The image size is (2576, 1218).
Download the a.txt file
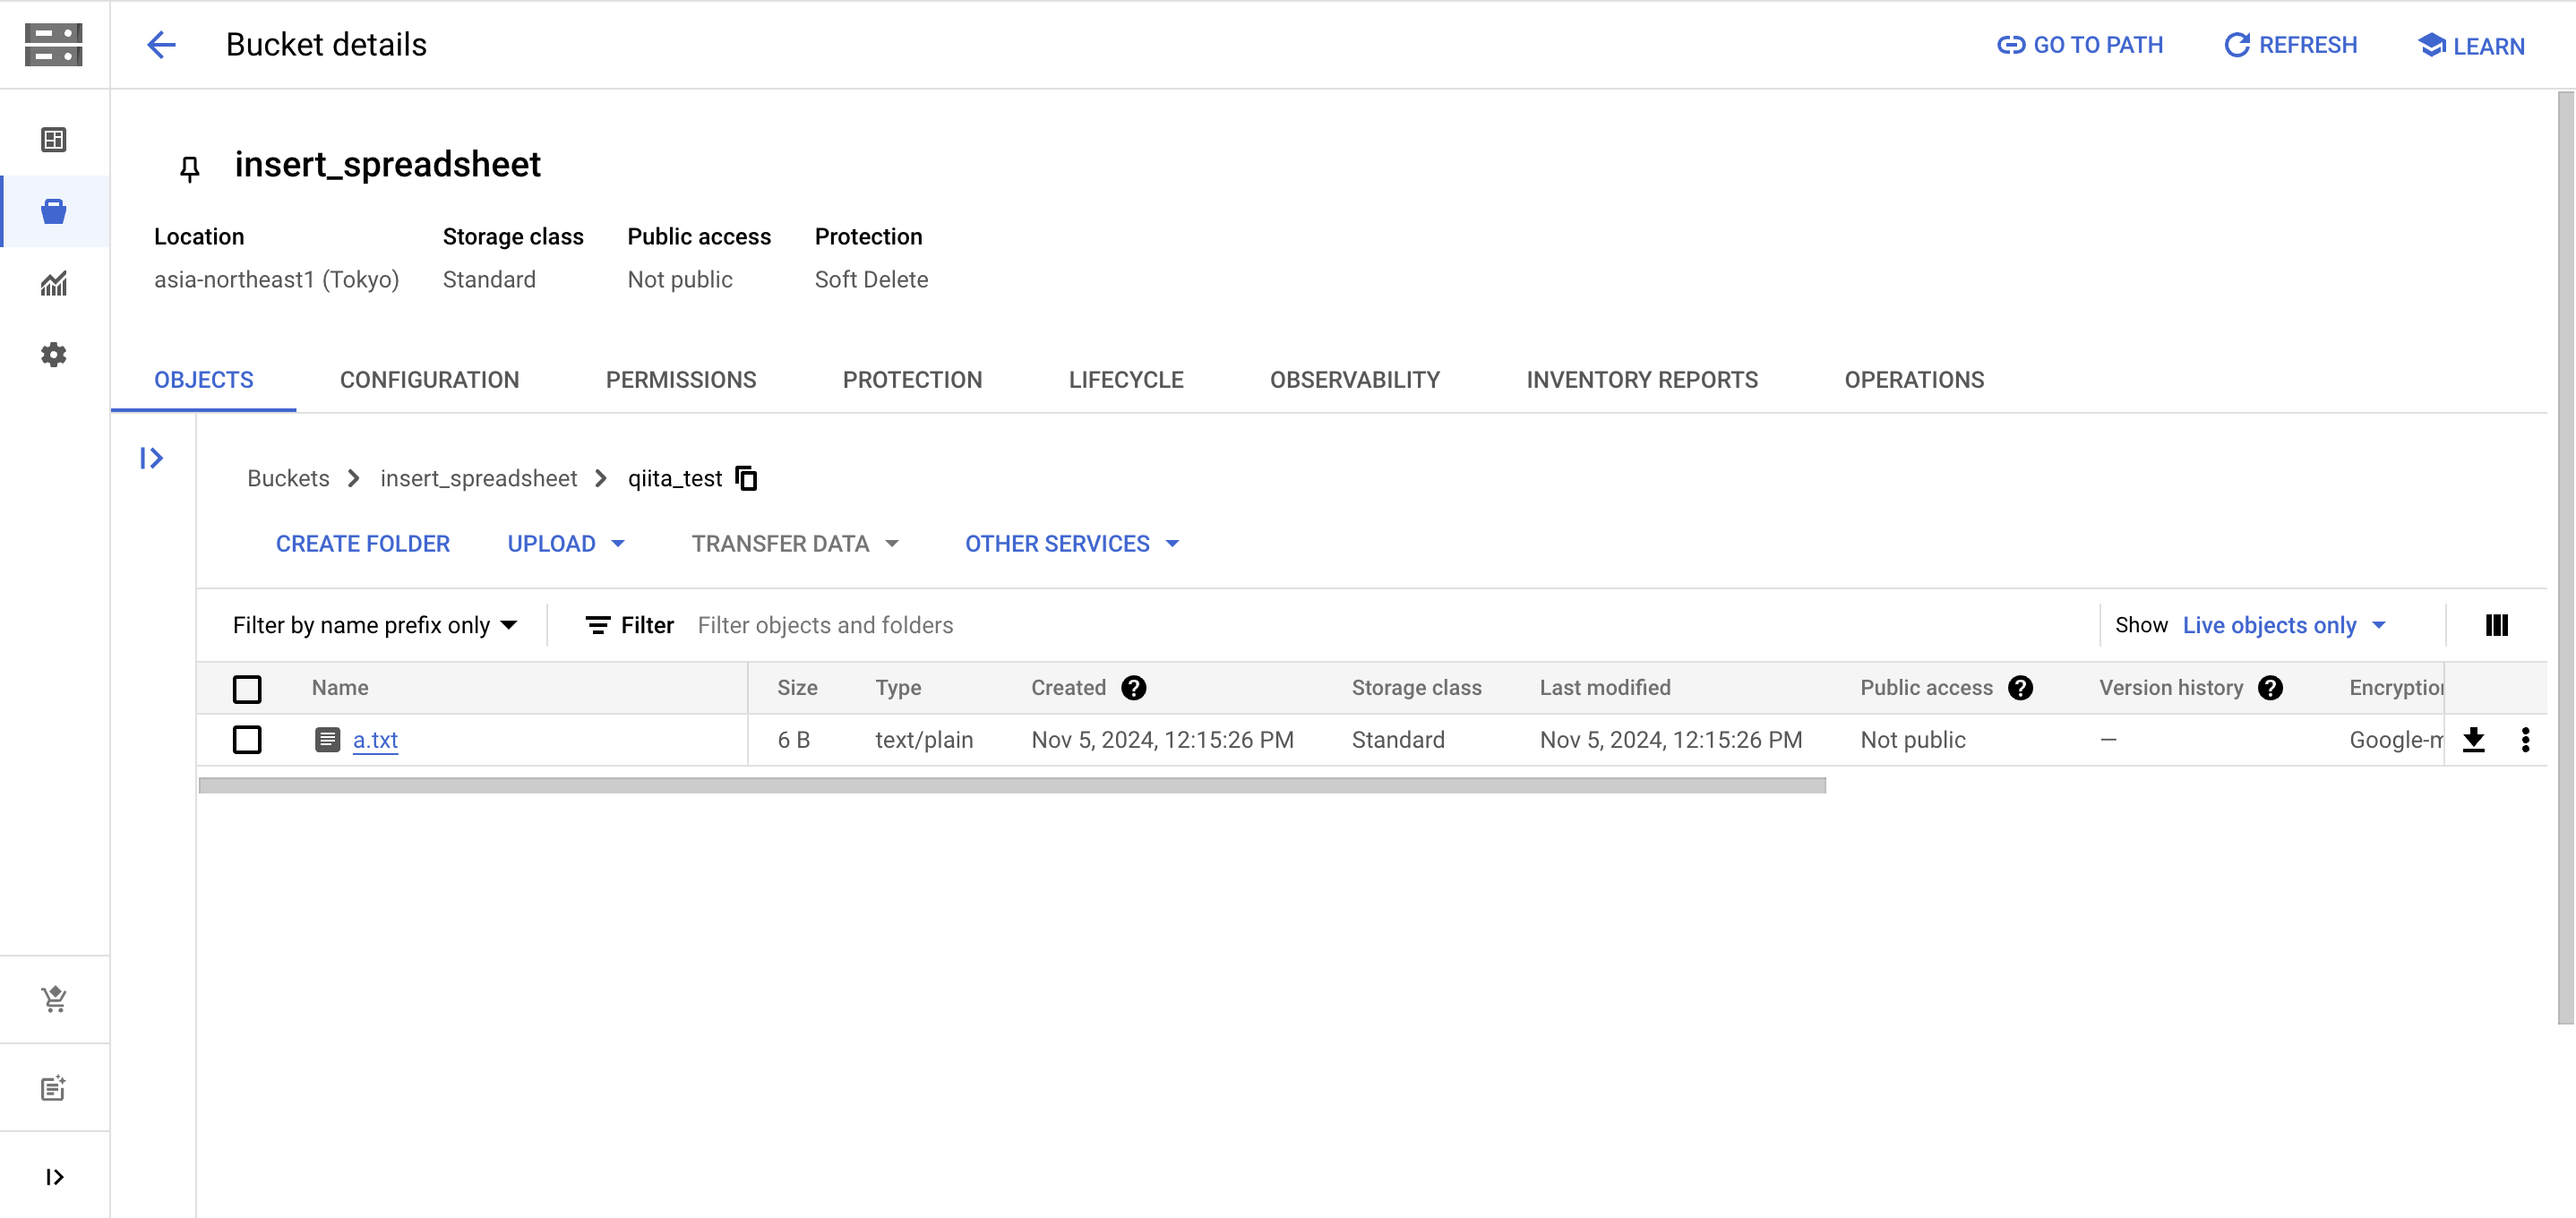2473,739
